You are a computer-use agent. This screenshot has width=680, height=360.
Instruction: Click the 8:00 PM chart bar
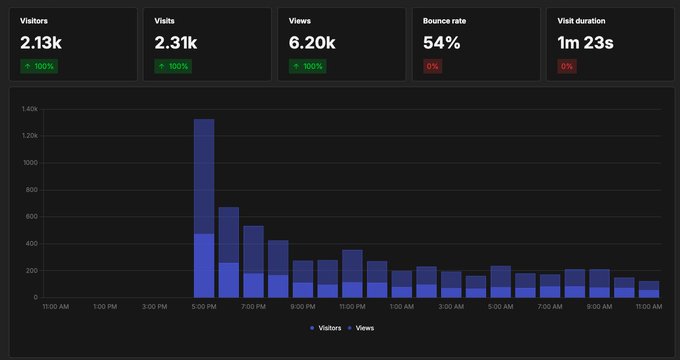pos(278,269)
